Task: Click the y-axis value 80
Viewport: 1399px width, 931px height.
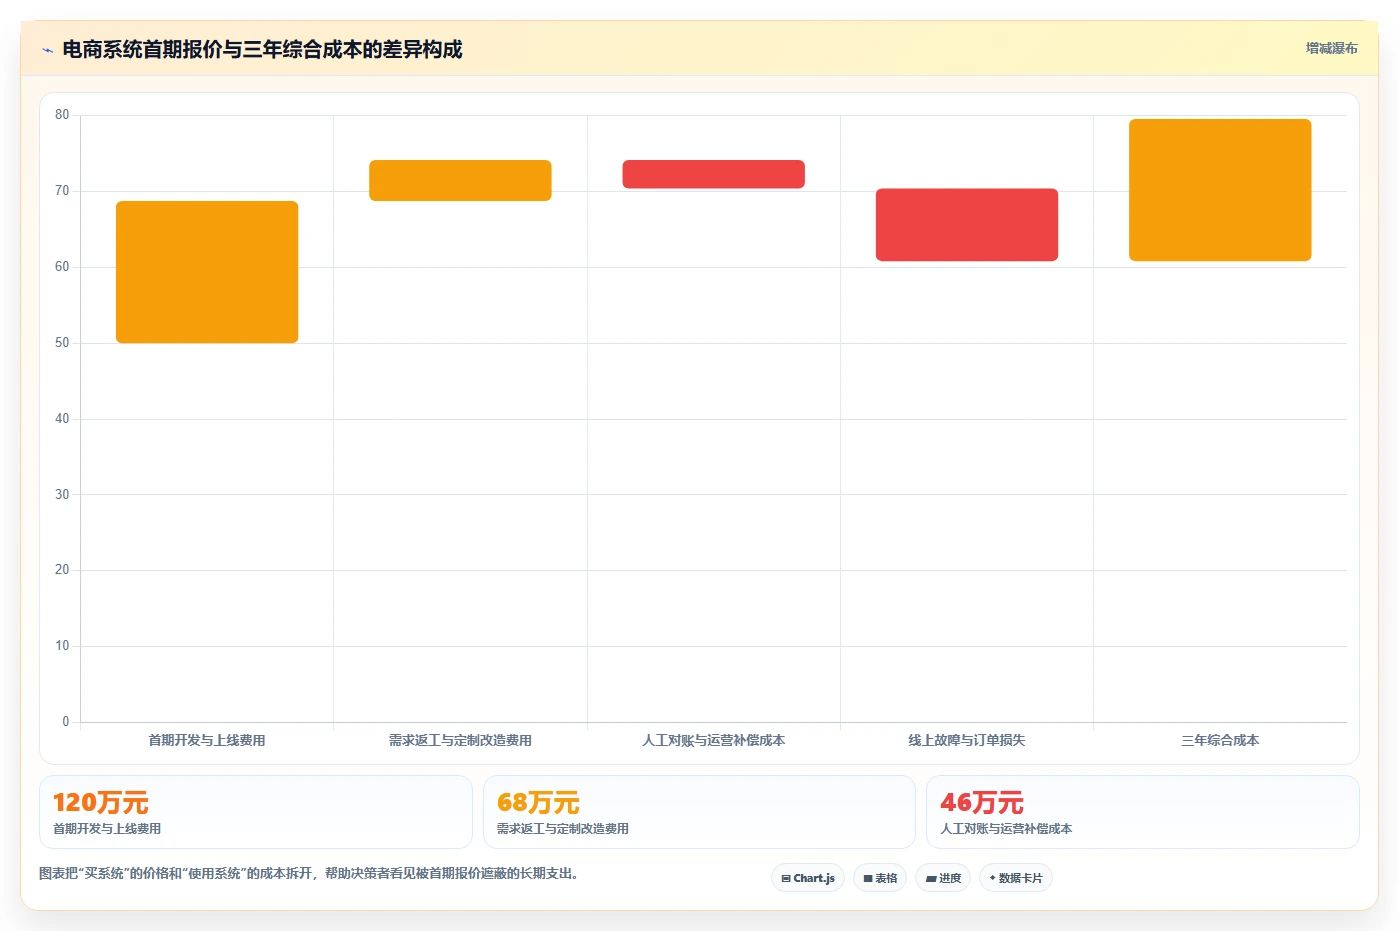Action: pyautogui.click(x=62, y=115)
